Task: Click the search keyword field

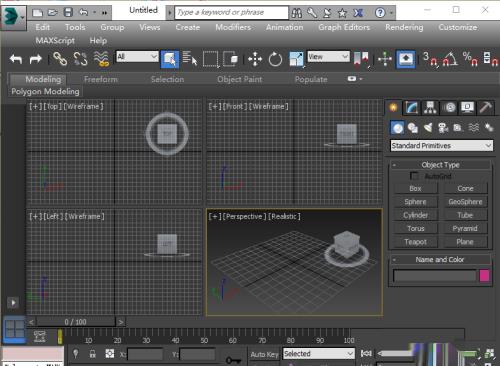Action: pyautogui.click(x=231, y=13)
